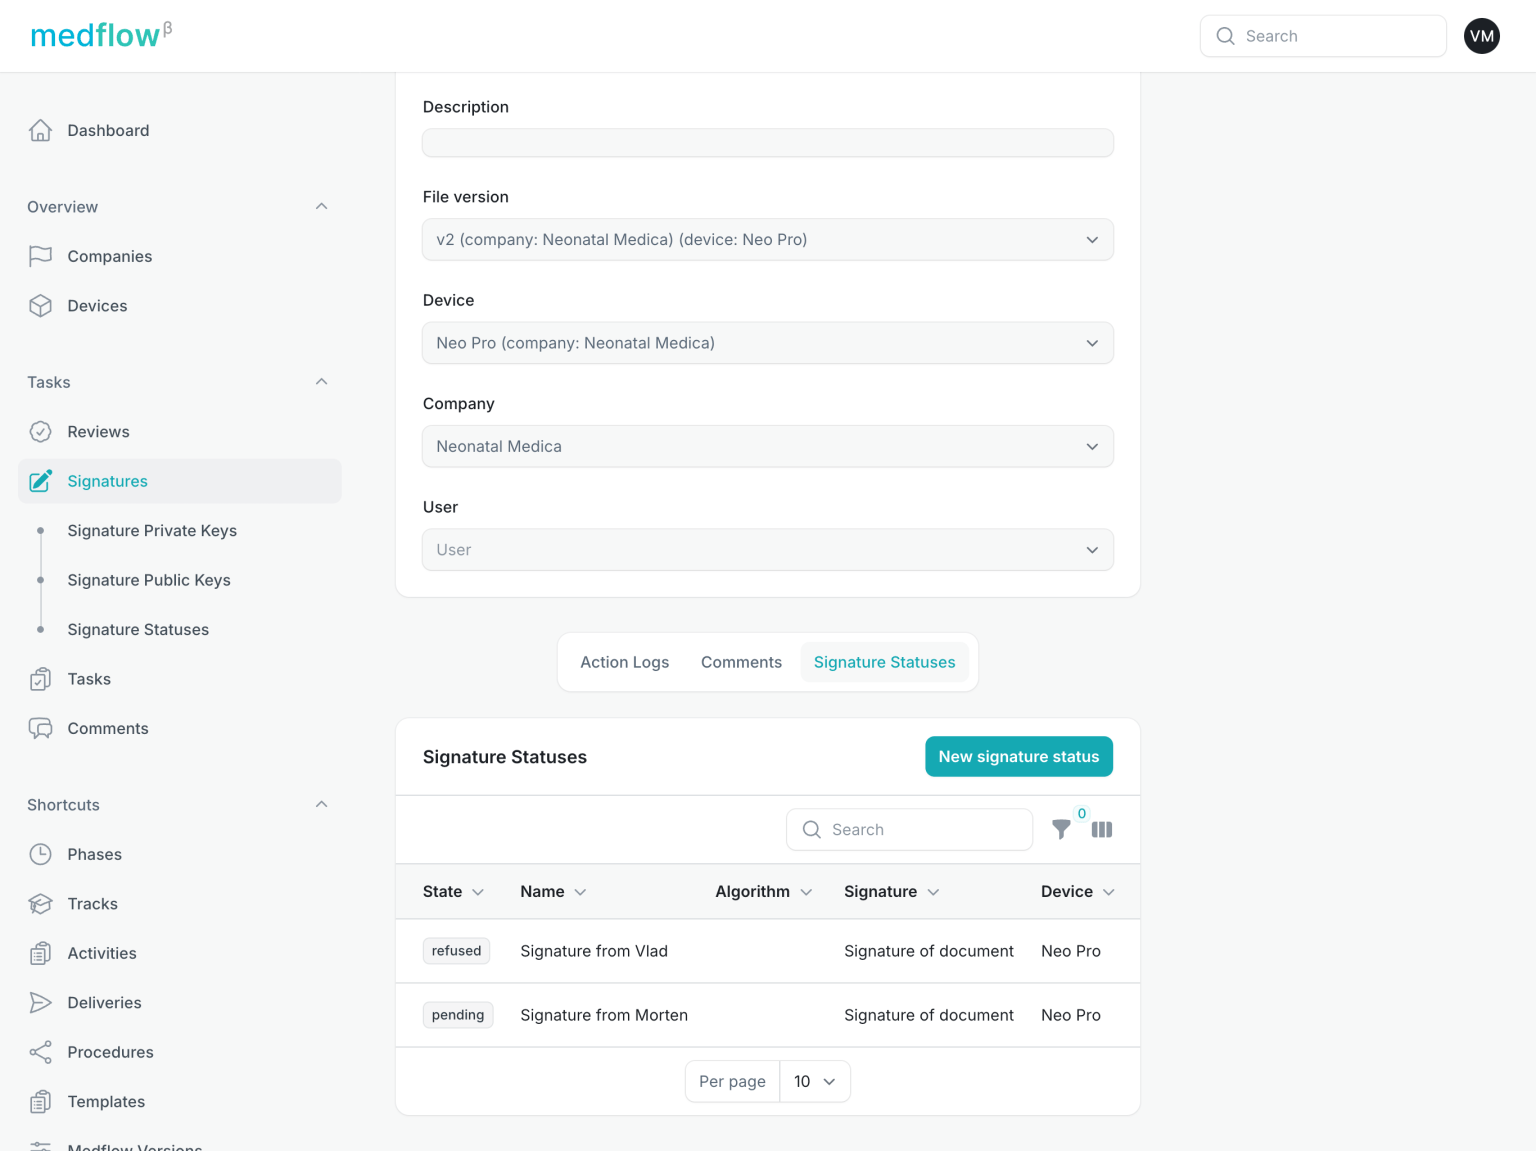Screen dimensions: 1536x1151
Task: Click the Deliveries paper-plane icon
Action: coord(40,1002)
